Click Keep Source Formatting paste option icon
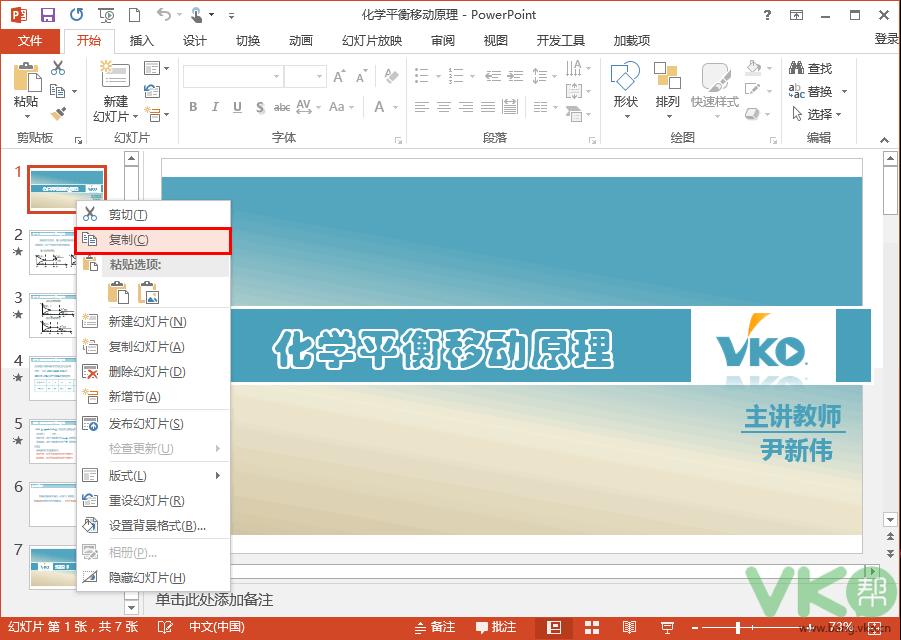 pos(118,292)
